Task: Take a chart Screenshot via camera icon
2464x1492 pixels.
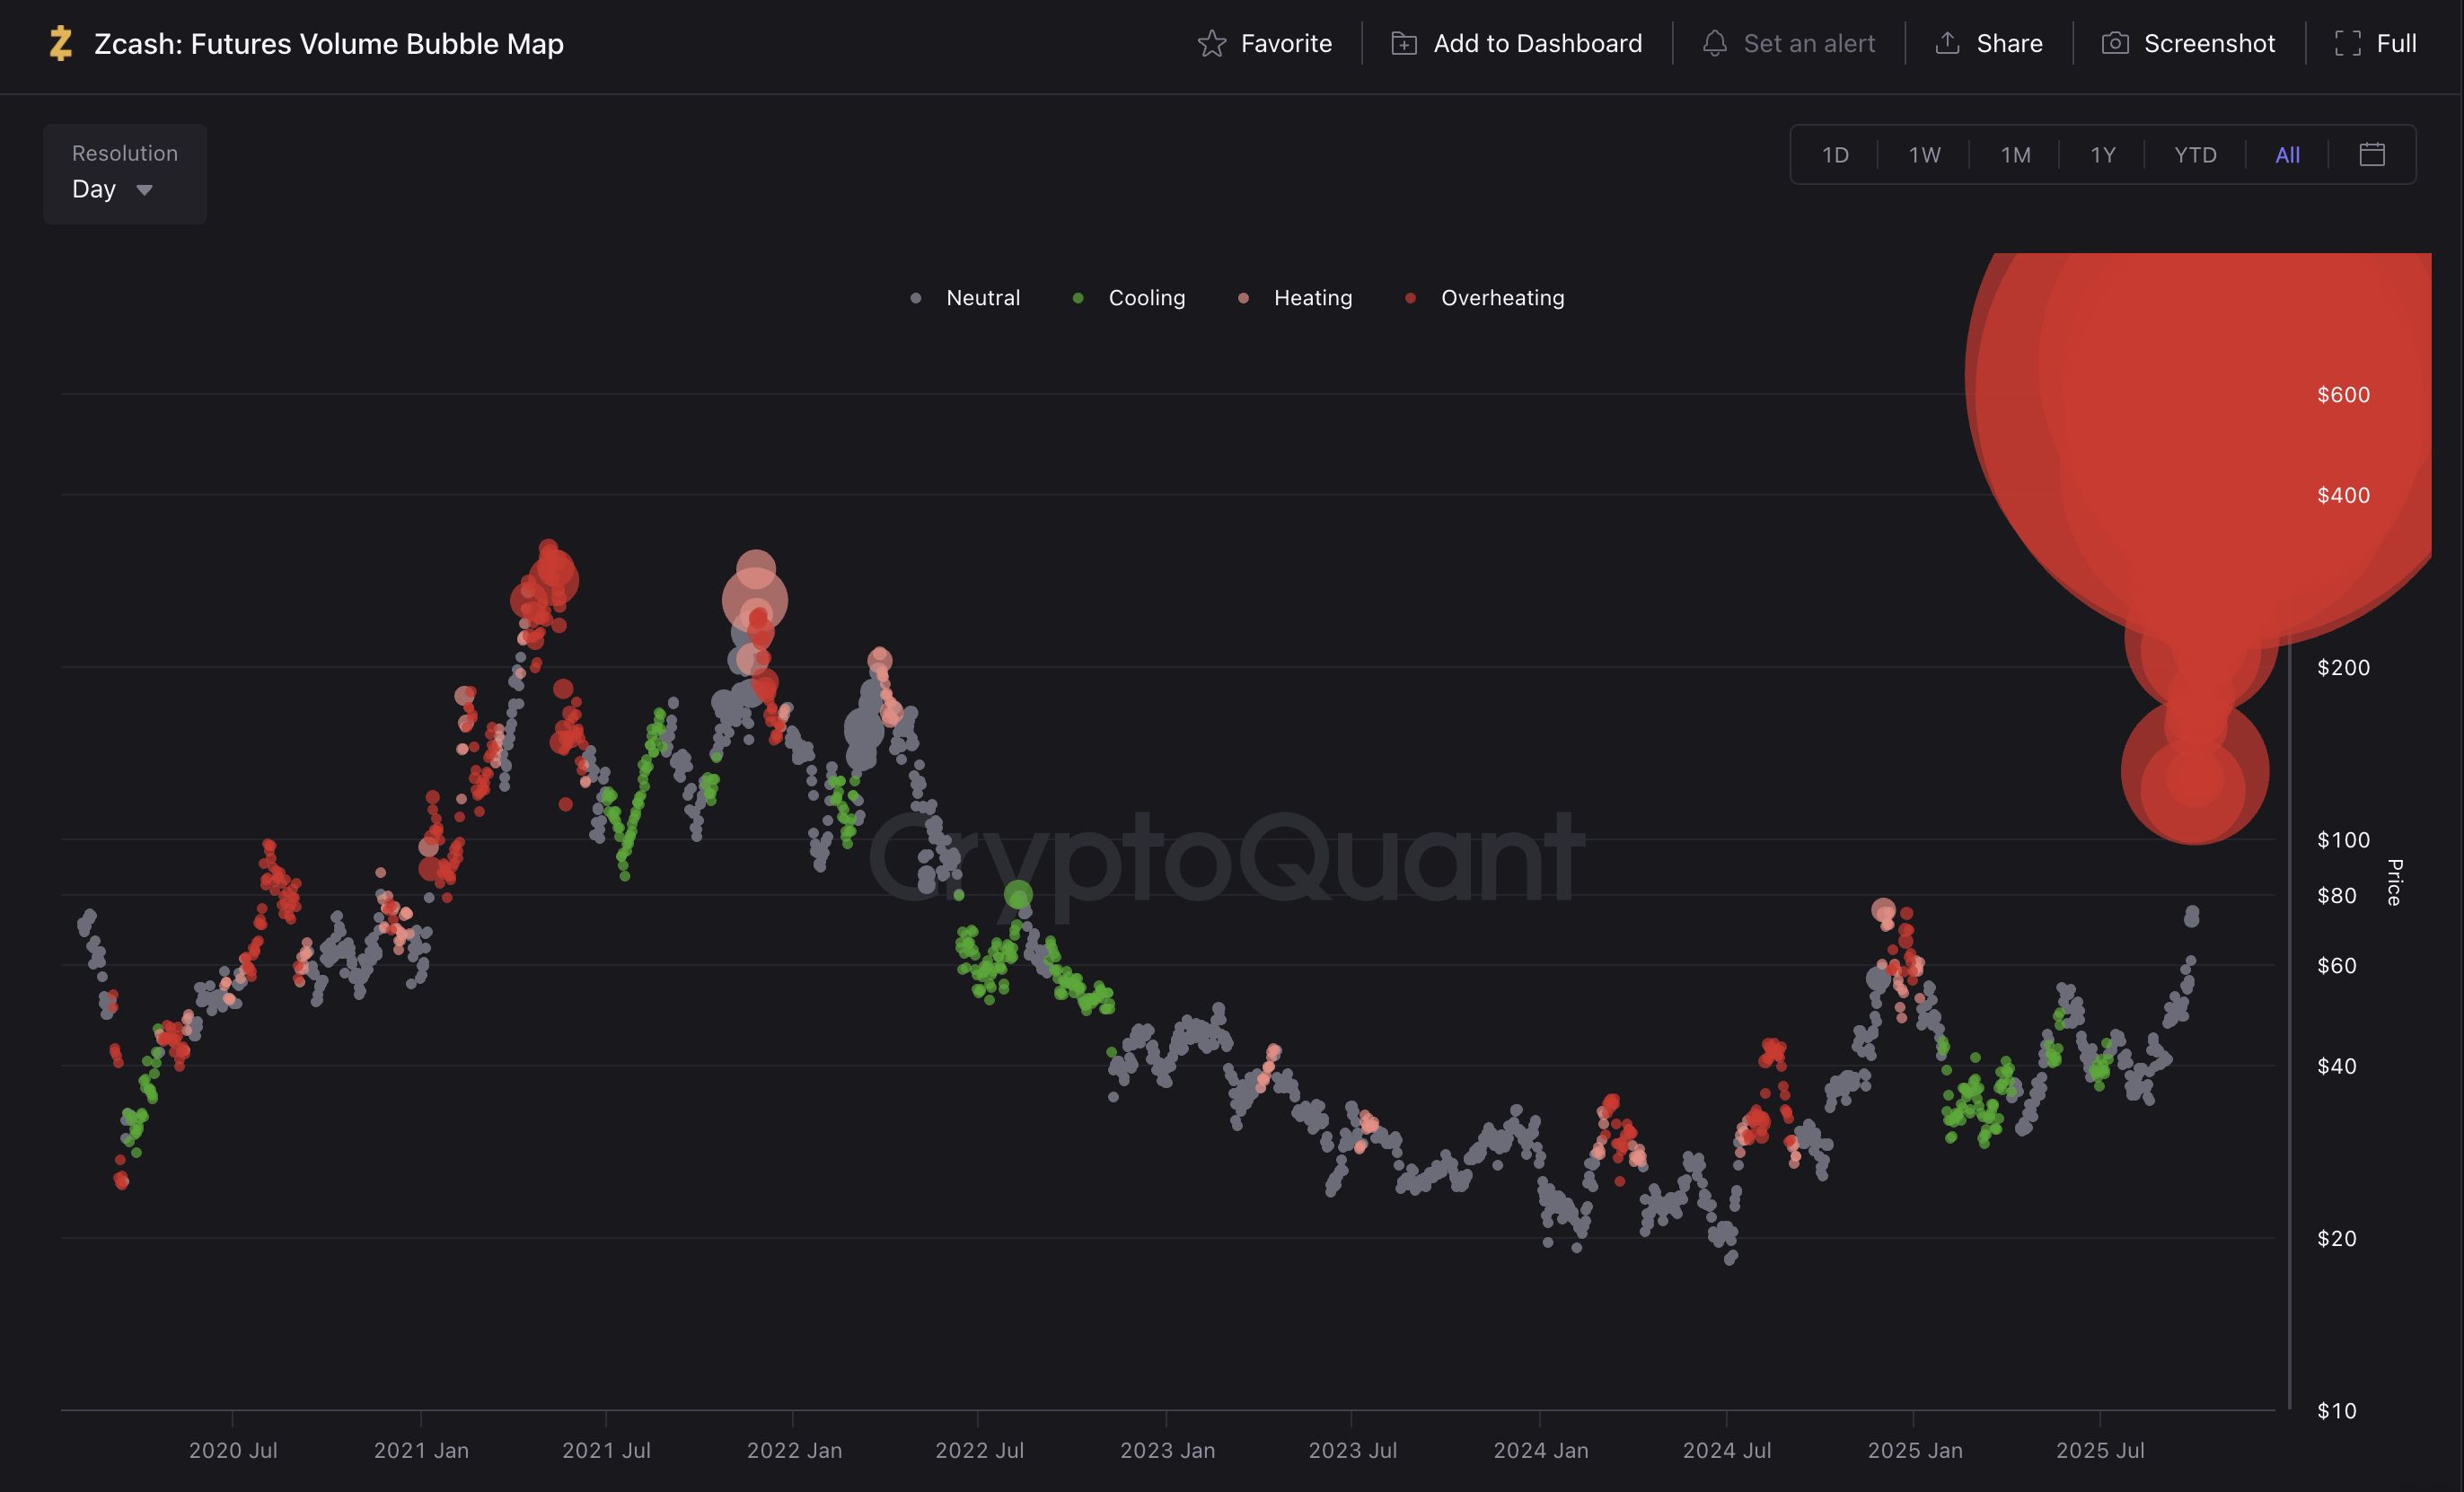Action: [2116, 43]
